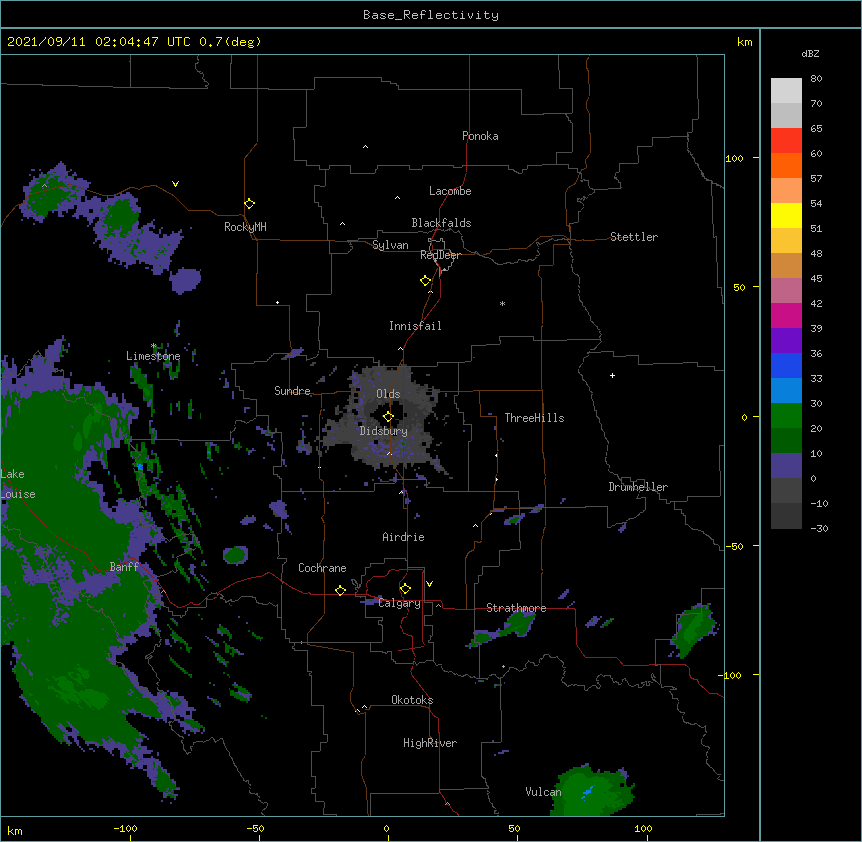Click the Okotoks label

pyautogui.click(x=412, y=700)
